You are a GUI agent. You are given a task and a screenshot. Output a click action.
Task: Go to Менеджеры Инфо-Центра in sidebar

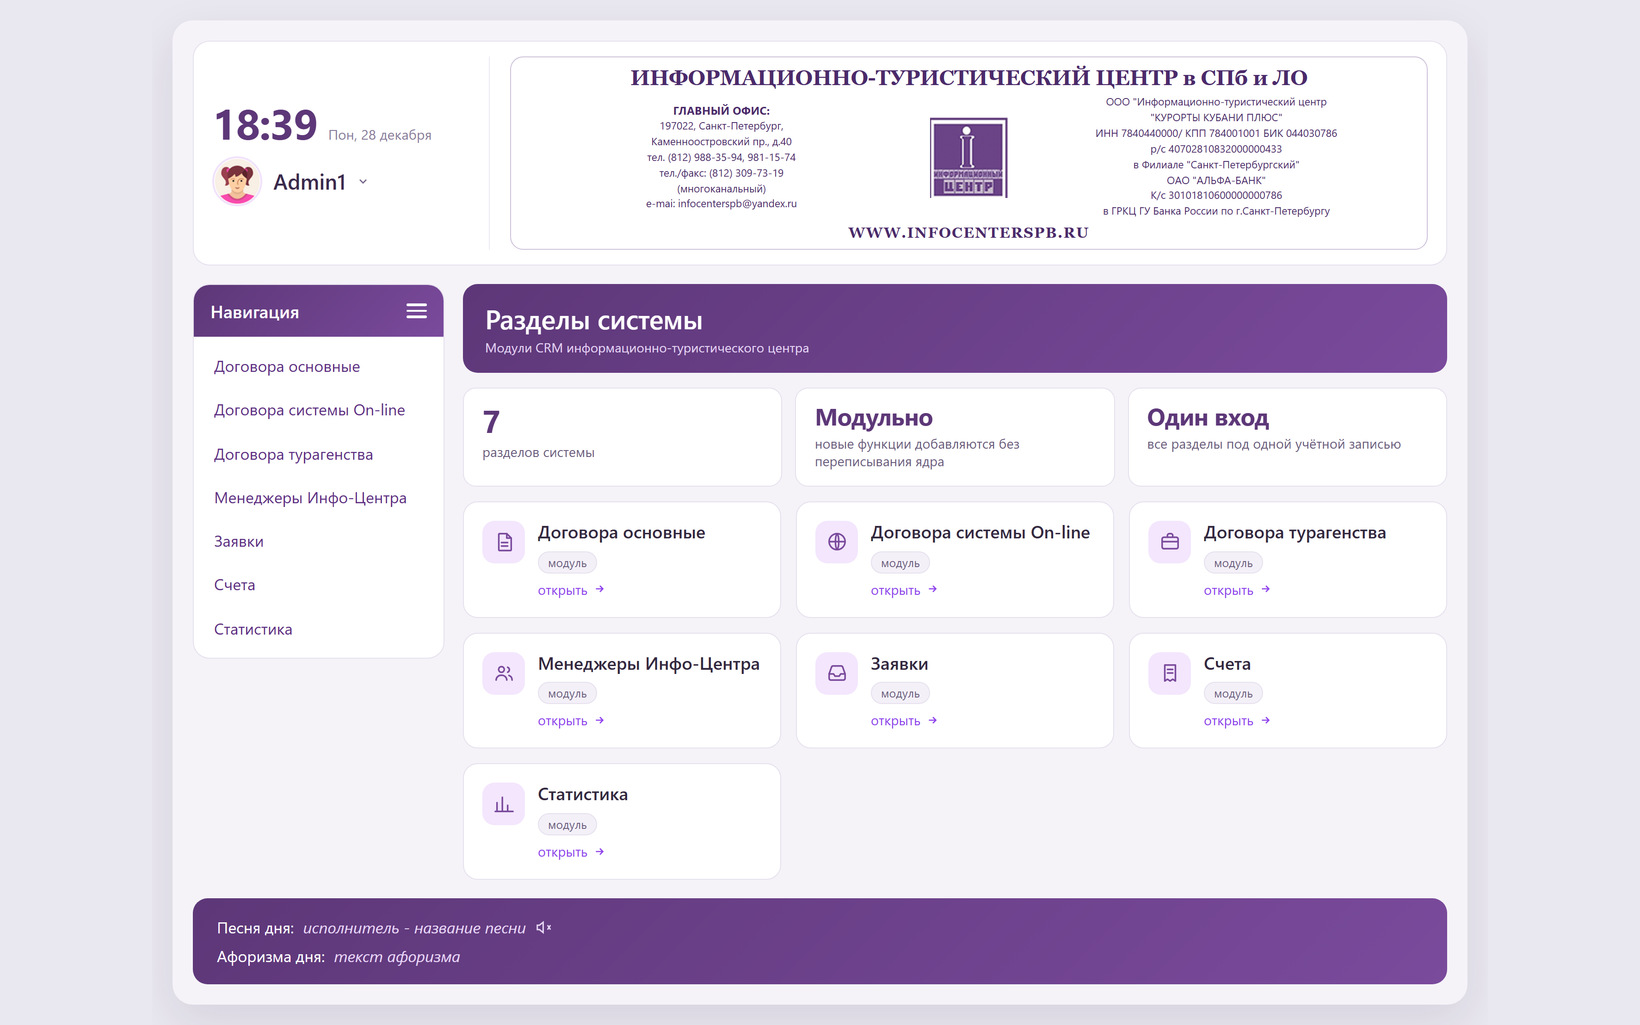(310, 498)
